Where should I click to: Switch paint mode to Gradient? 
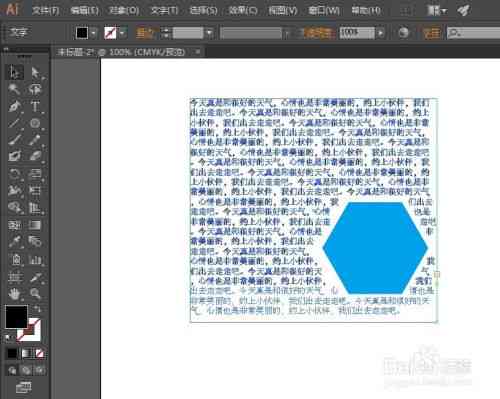coord(26,353)
